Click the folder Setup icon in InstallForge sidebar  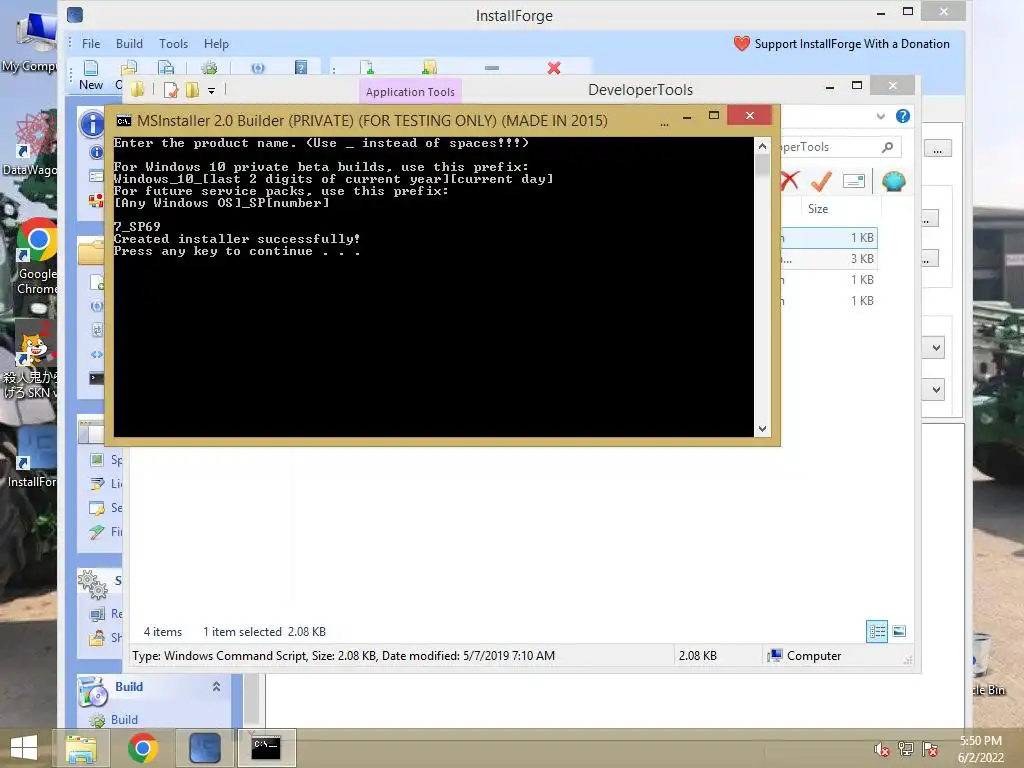point(91,251)
